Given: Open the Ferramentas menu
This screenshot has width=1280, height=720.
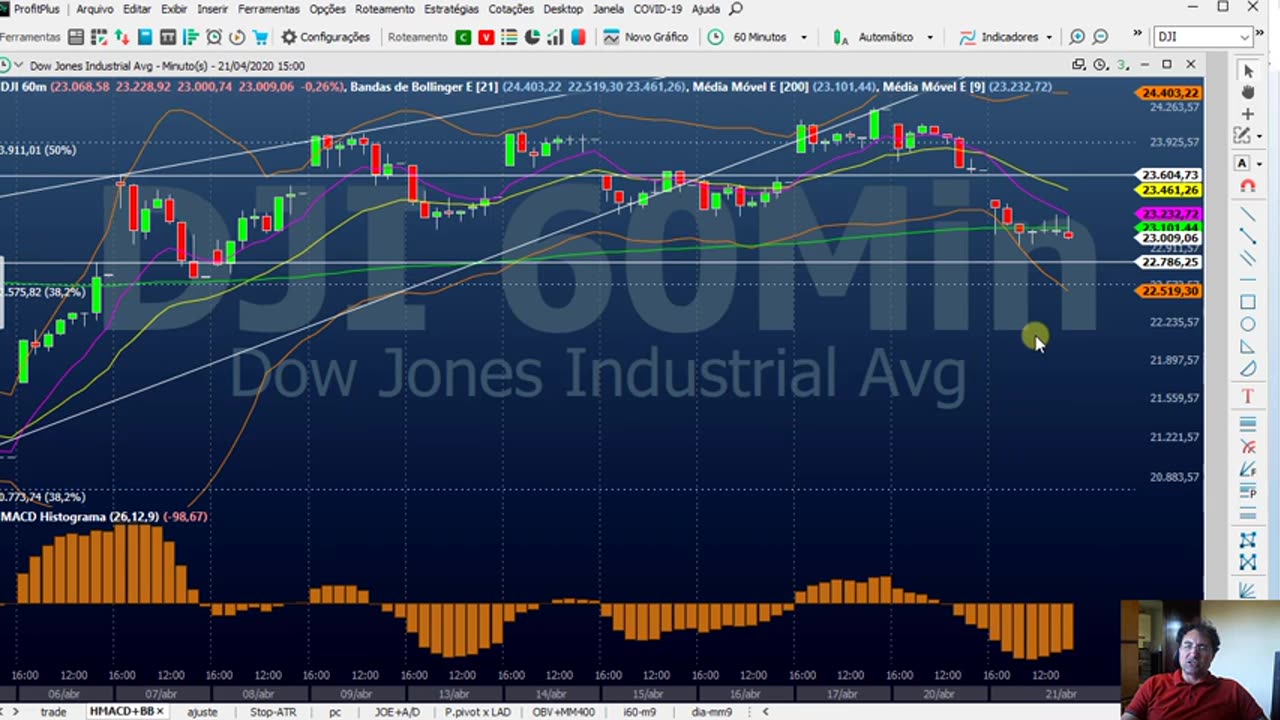Looking at the screenshot, I should [269, 9].
